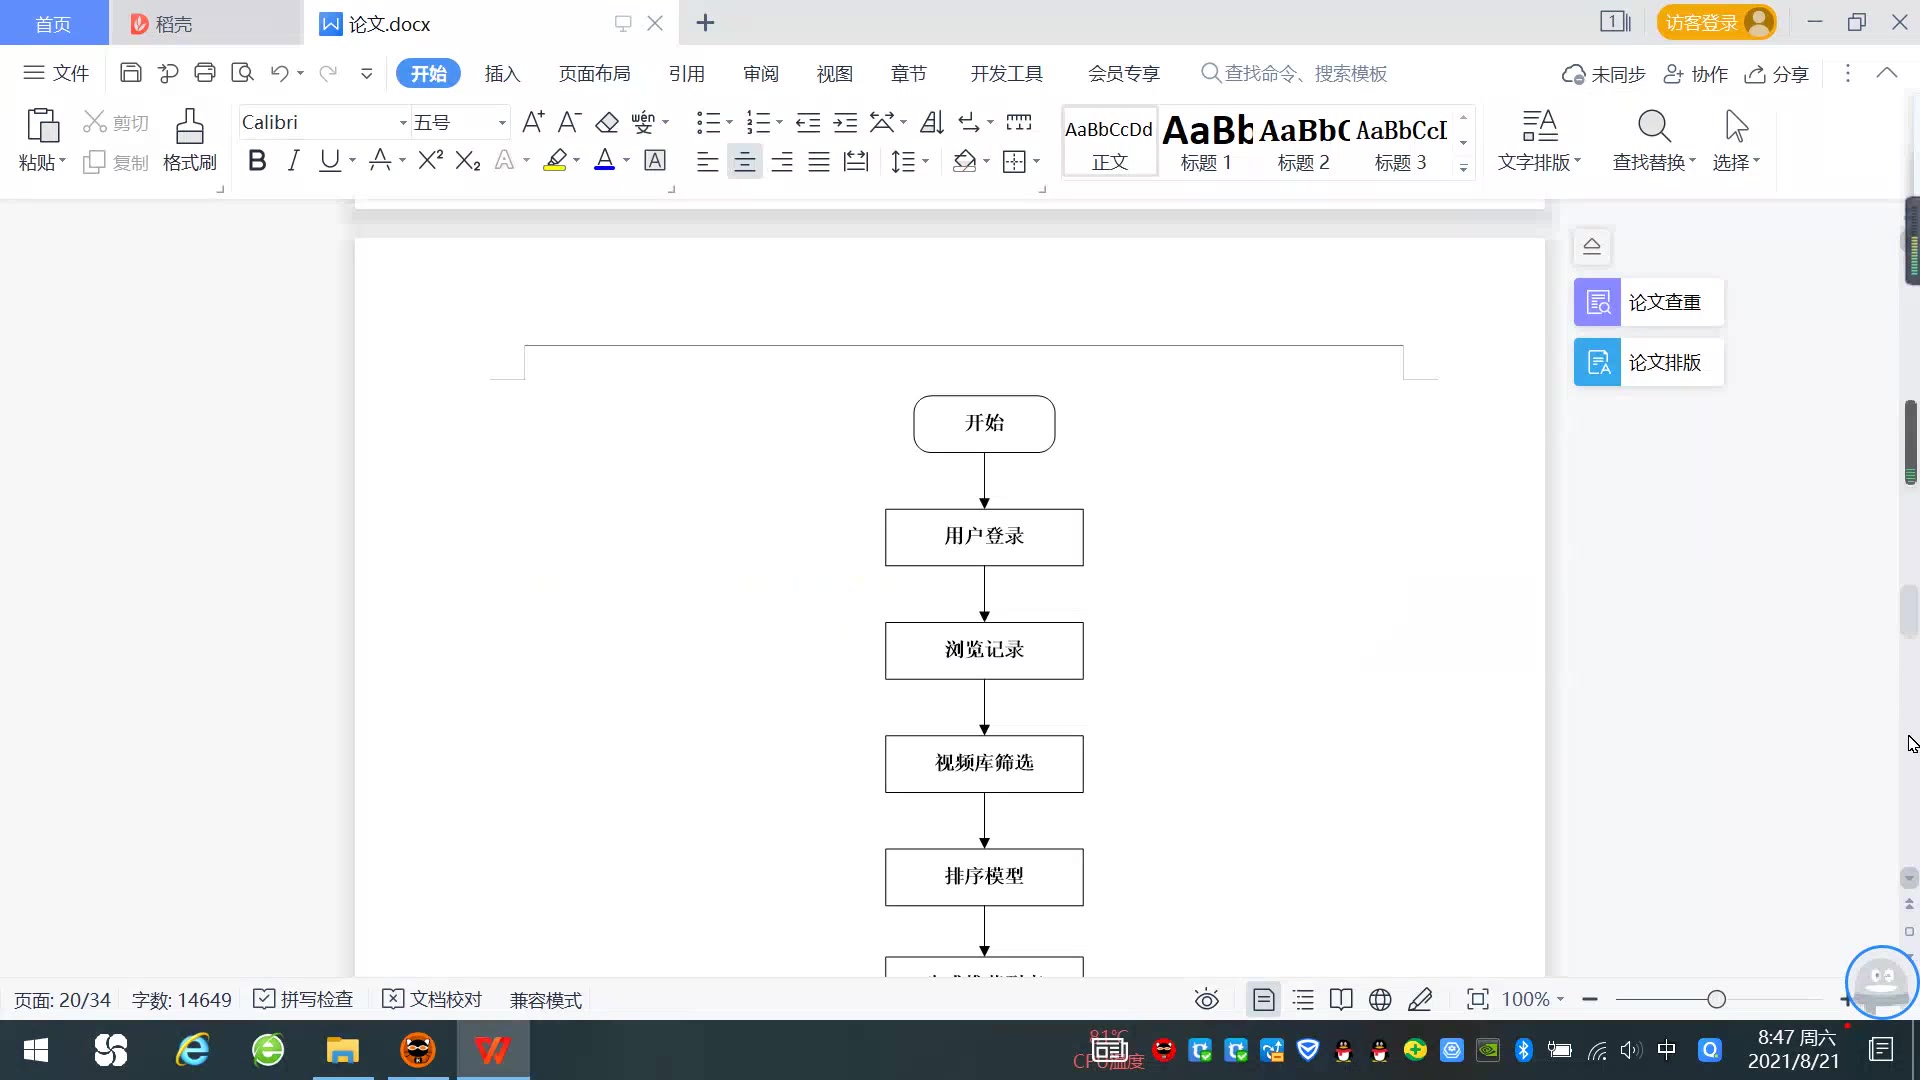Click the superscript X² icon
Image resolution: width=1920 pixels, height=1080 pixels.
point(430,160)
